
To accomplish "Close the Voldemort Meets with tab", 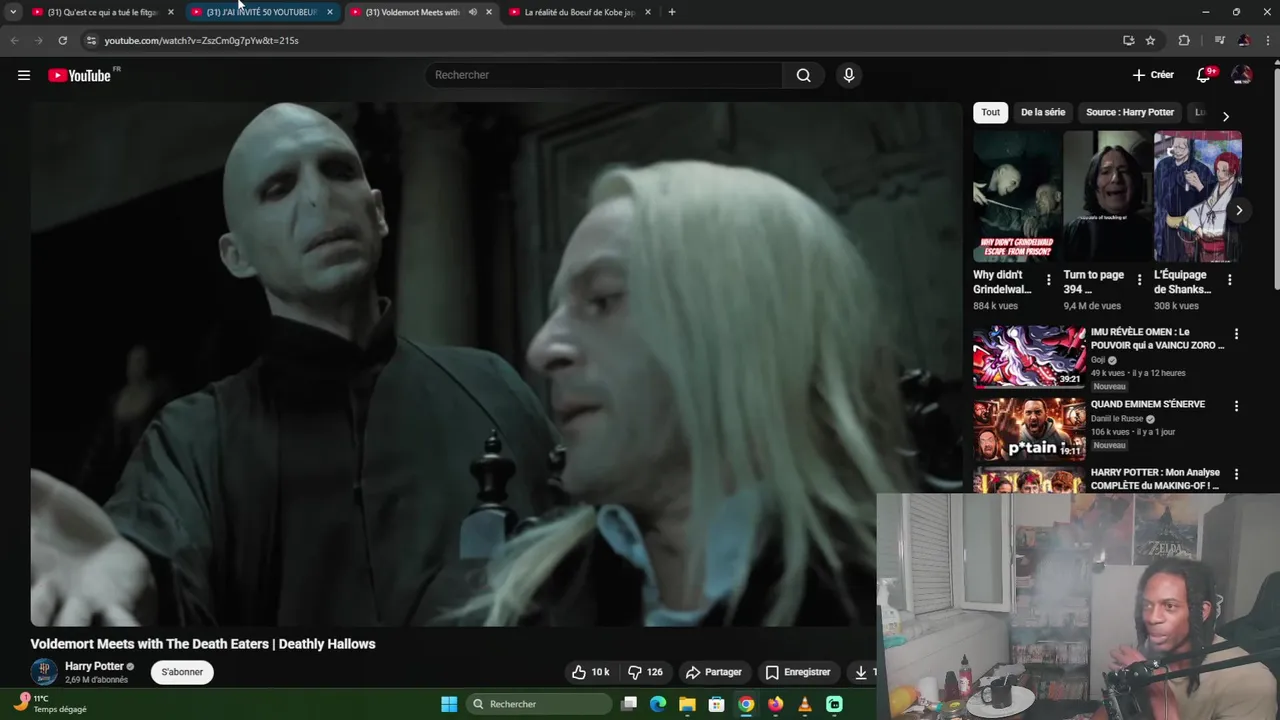I will click(x=488, y=12).
